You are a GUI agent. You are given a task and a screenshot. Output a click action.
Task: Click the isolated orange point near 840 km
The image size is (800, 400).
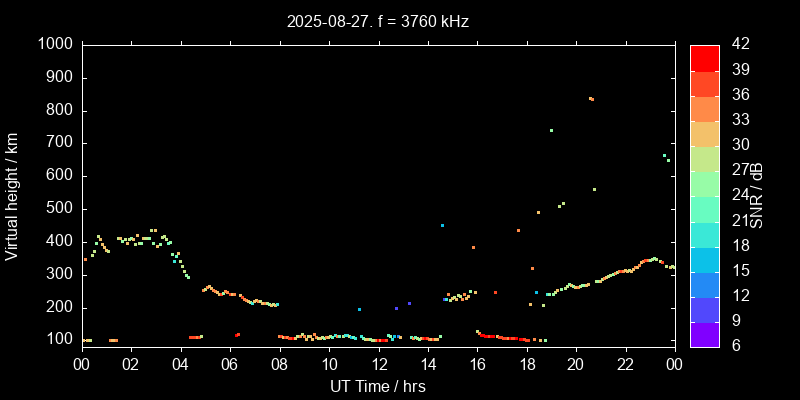(591, 98)
